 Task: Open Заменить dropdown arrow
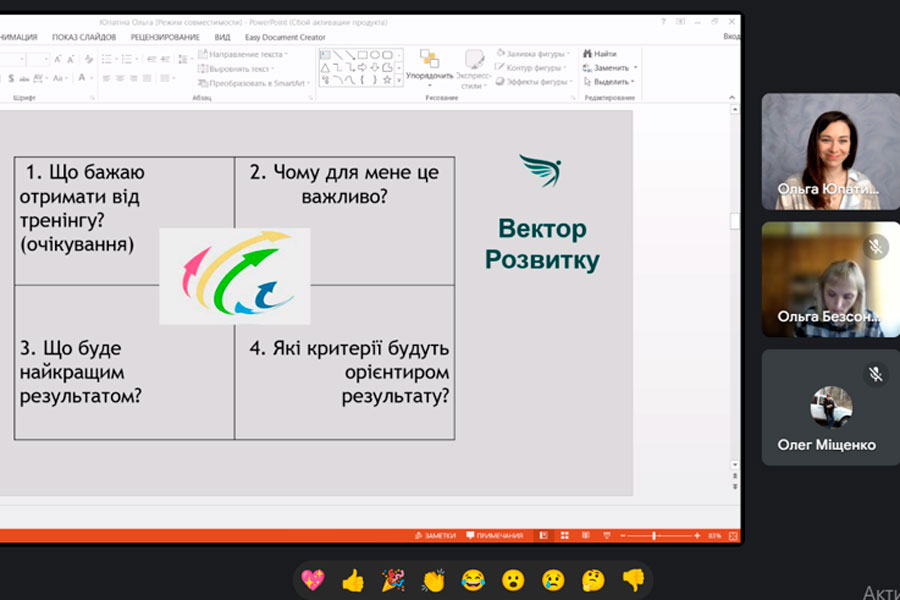point(635,68)
